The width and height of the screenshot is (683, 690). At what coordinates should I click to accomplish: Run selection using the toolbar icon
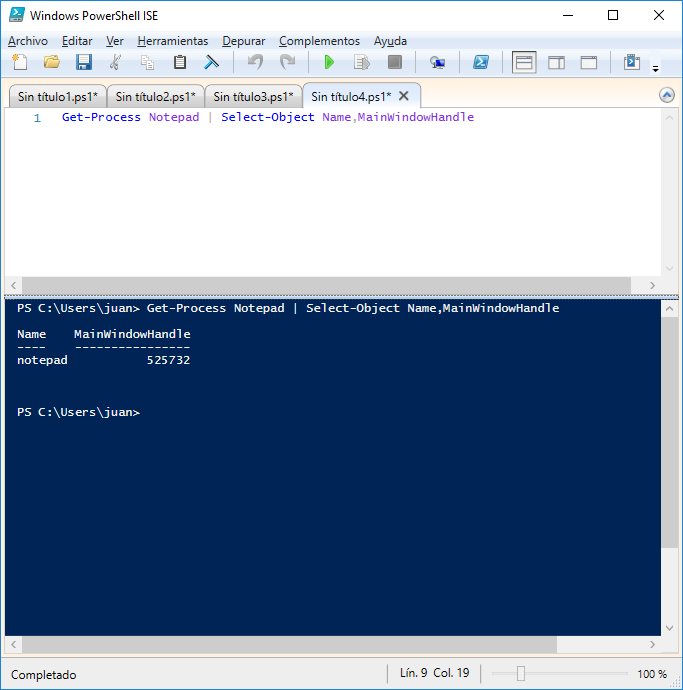361,62
